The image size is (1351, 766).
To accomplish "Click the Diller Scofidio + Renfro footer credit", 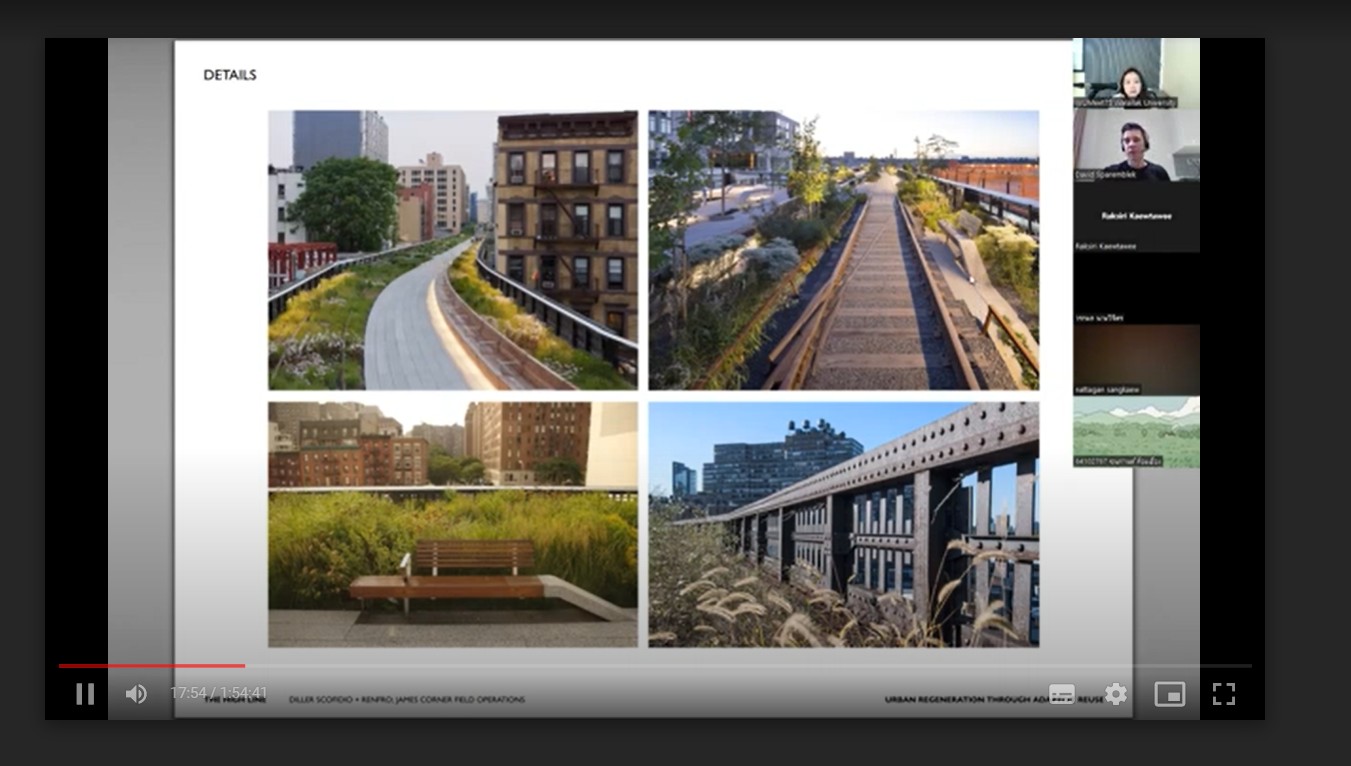I will pyautogui.click(x=406, y=700).
